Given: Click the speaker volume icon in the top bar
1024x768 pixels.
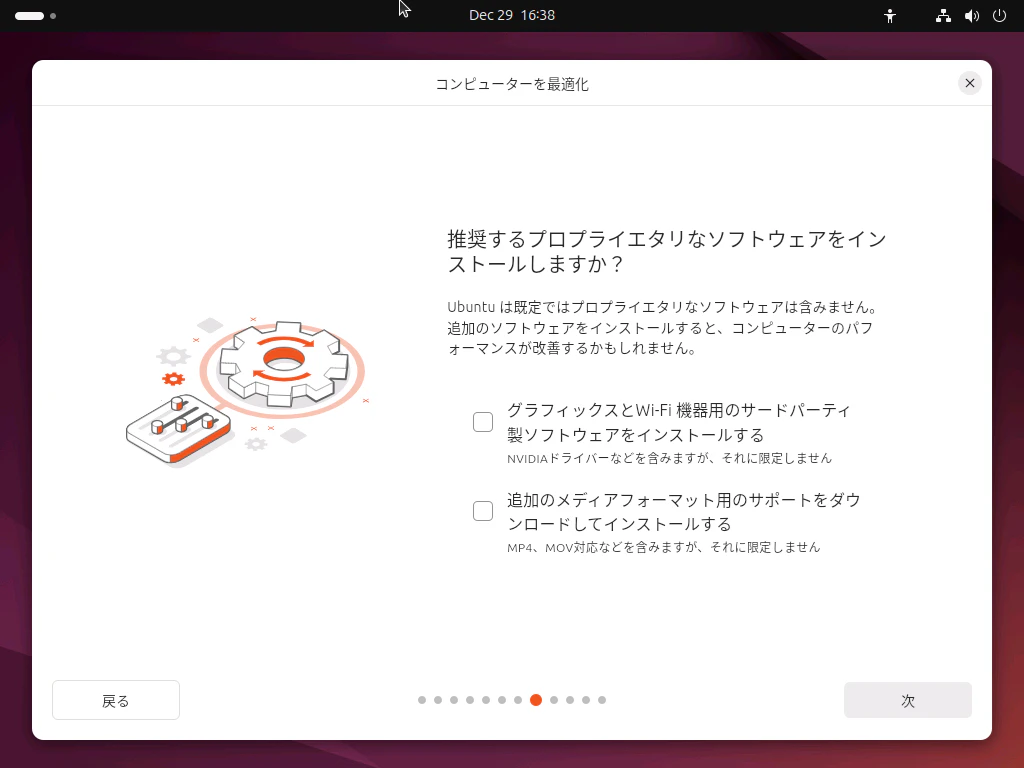Looking at the screenshot, I should (971, 15).
